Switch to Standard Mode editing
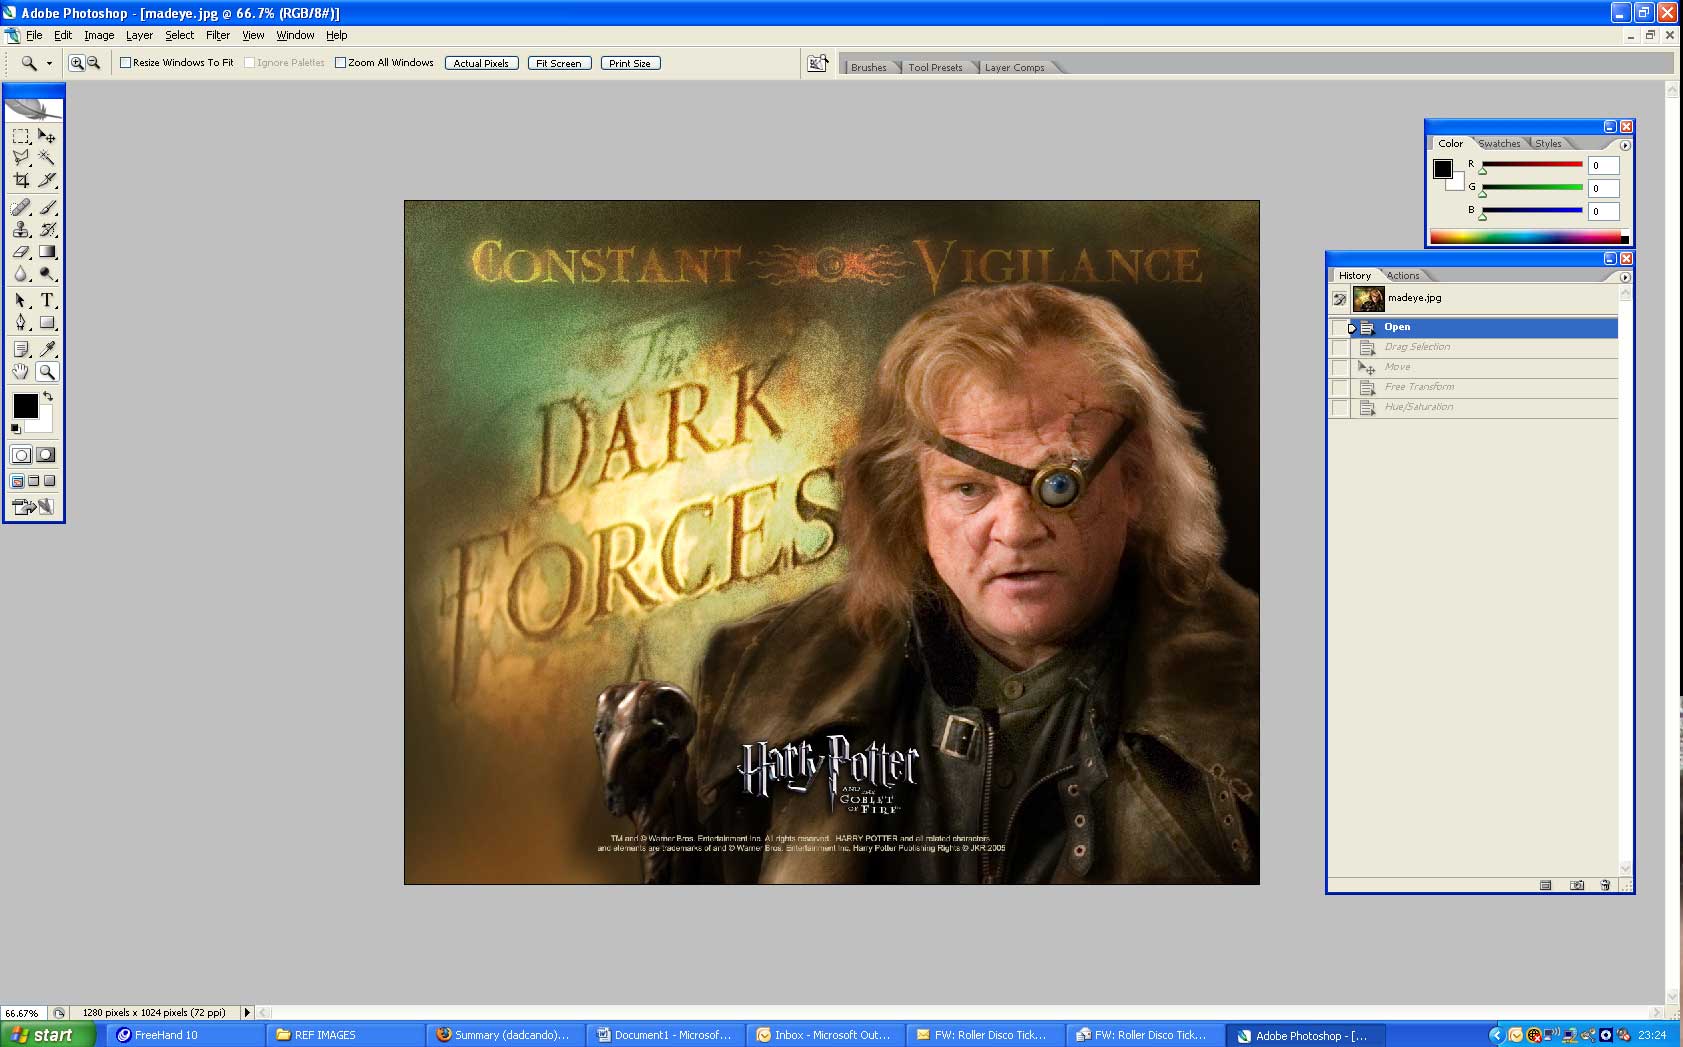The width and height of the screenshot is (1683, 1047). tap(21, 455)
